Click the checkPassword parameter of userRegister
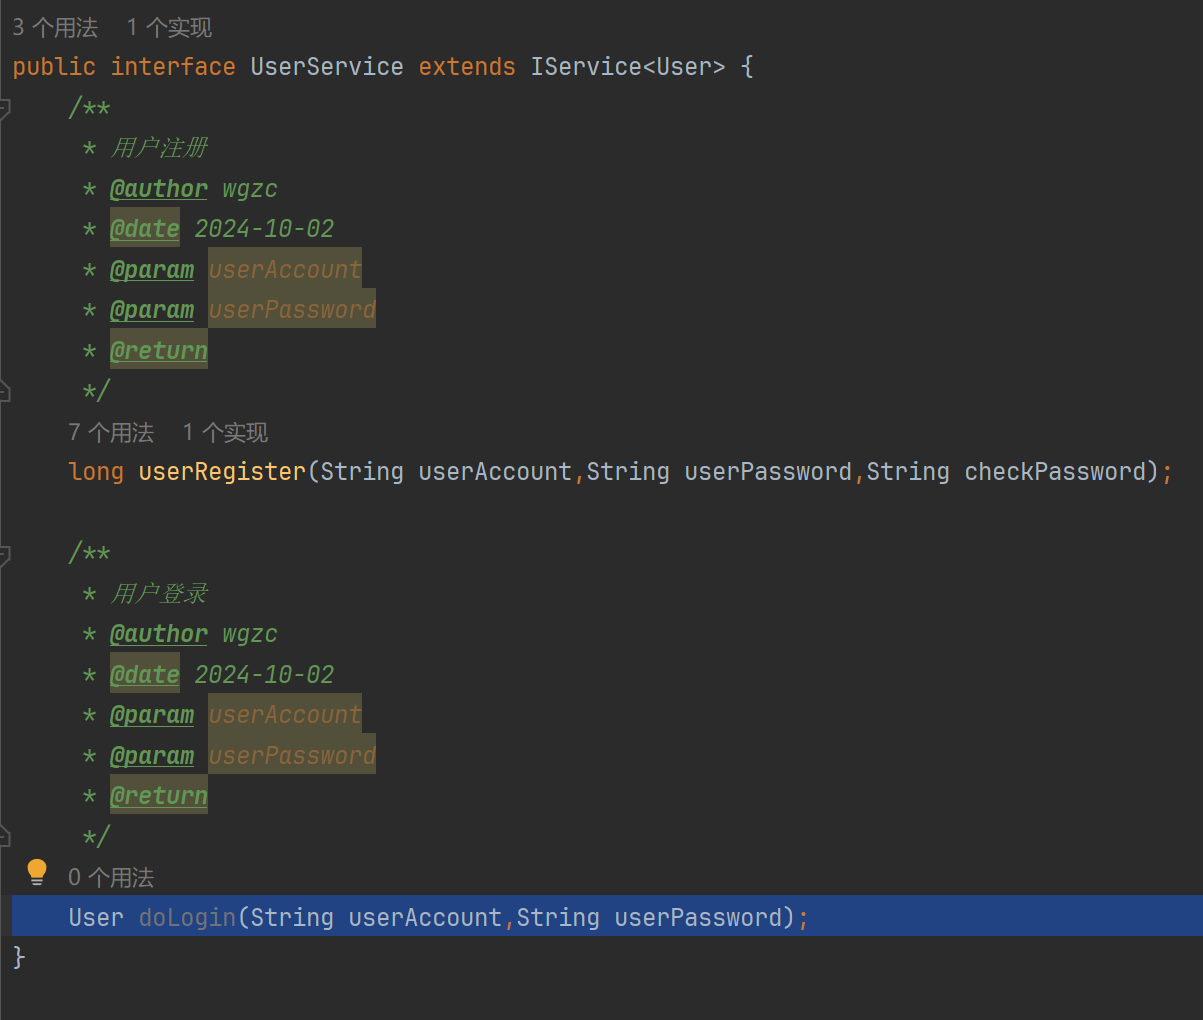The image size is (1203, 1020). [1054, 471]
